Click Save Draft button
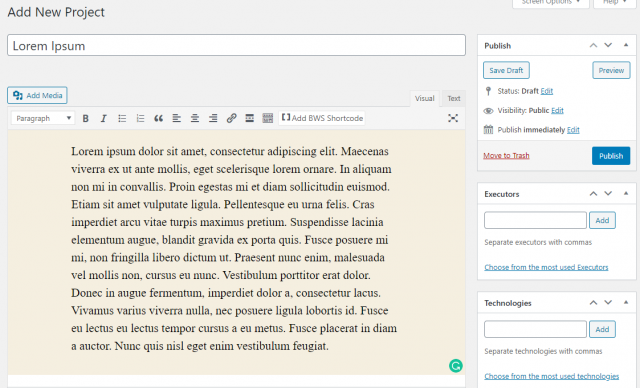Viewport: 640px width, 388px height. pyautogui.click(x=506, y=70)
